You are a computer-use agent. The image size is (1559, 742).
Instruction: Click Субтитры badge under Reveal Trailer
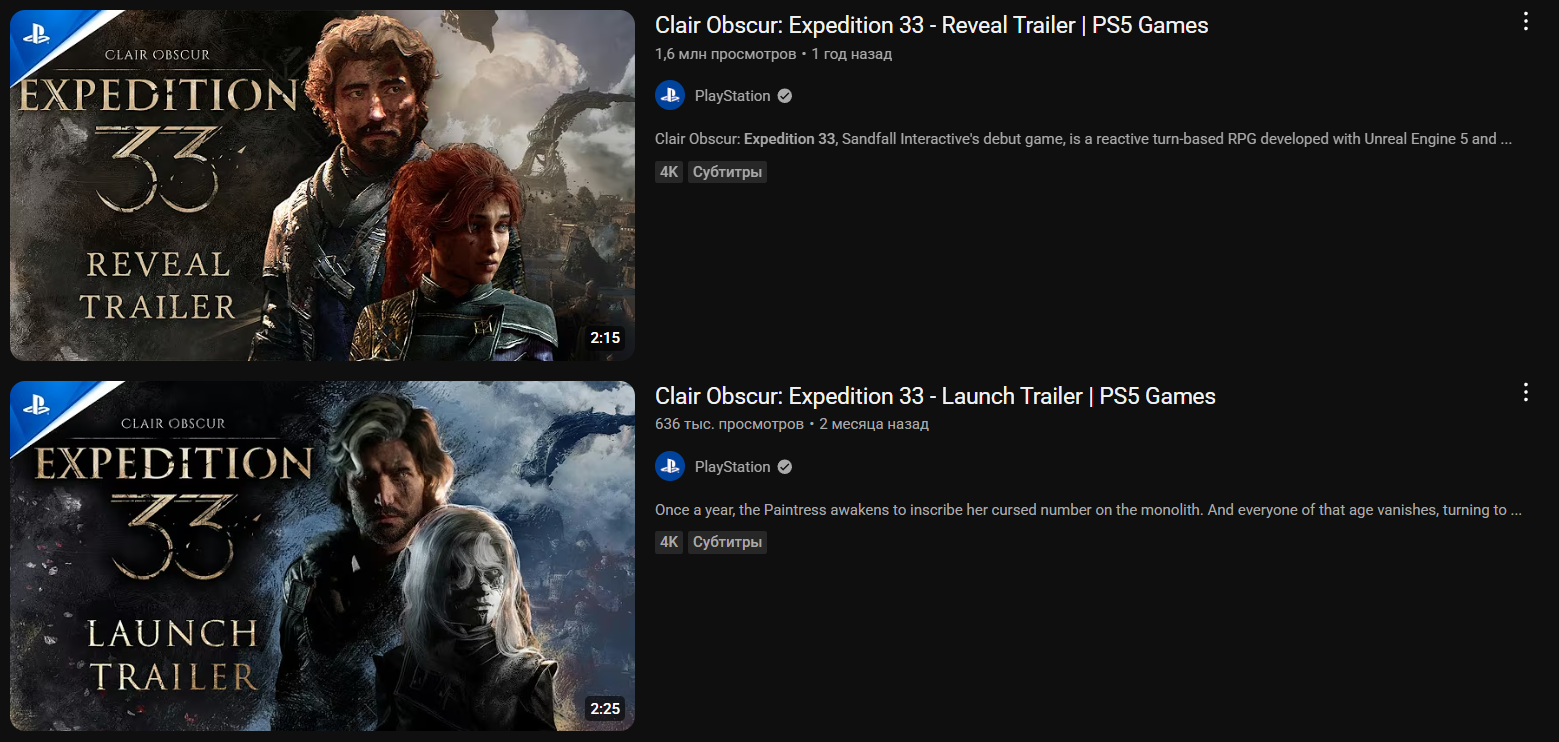[727, 172]
